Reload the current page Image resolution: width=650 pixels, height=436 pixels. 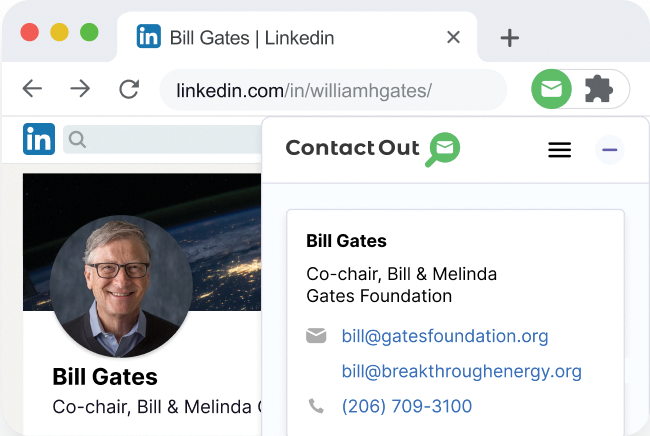[128, 89]
